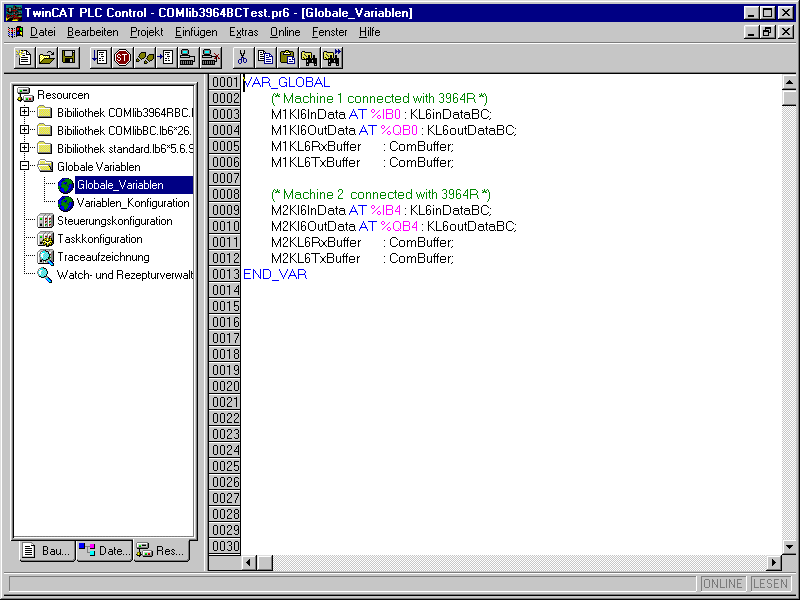This screenshot has height=600, width=800.
Task: Click the %IB0 address on line 0003
Action: (386, 114)
